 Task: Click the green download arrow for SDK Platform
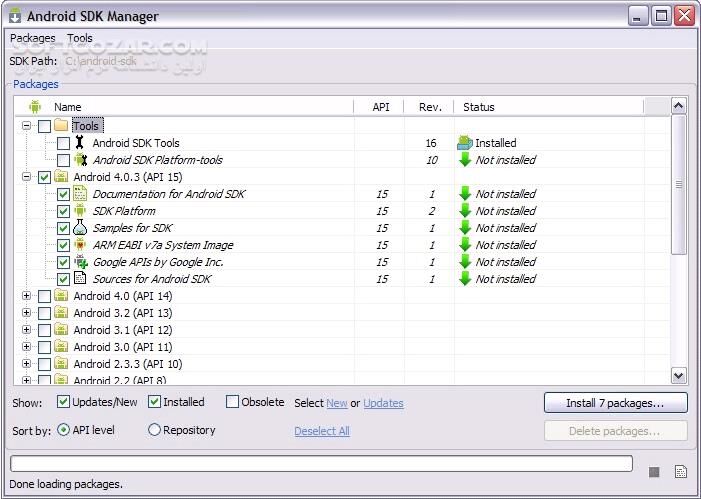click(x=465, y=211)
